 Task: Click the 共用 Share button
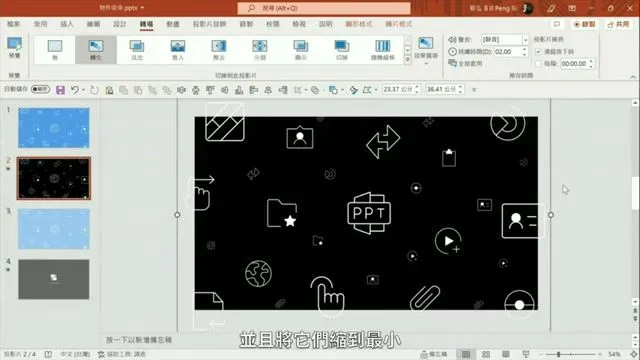tap(618, 24)
